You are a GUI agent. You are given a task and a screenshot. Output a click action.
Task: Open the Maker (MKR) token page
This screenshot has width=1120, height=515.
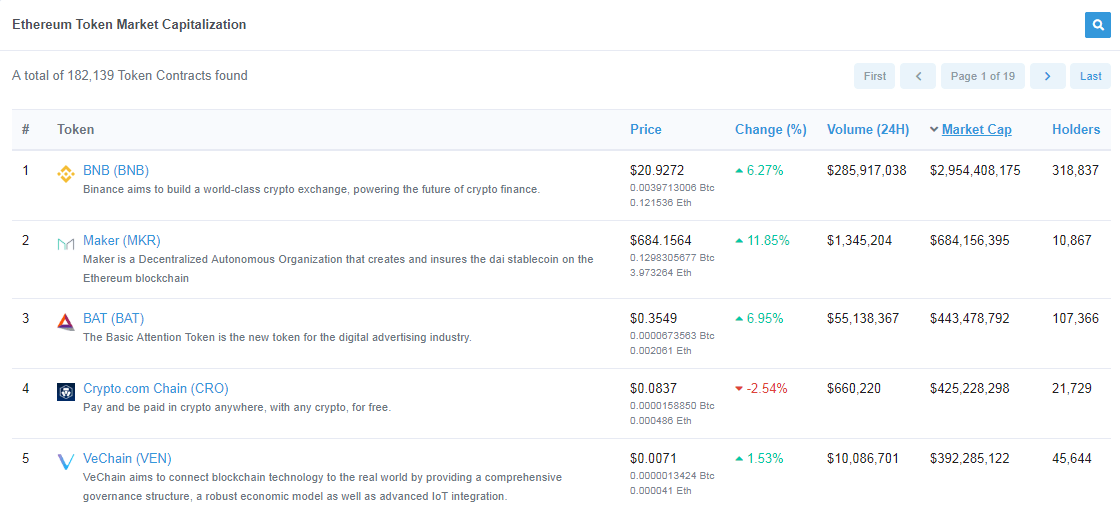coord(121,240)
